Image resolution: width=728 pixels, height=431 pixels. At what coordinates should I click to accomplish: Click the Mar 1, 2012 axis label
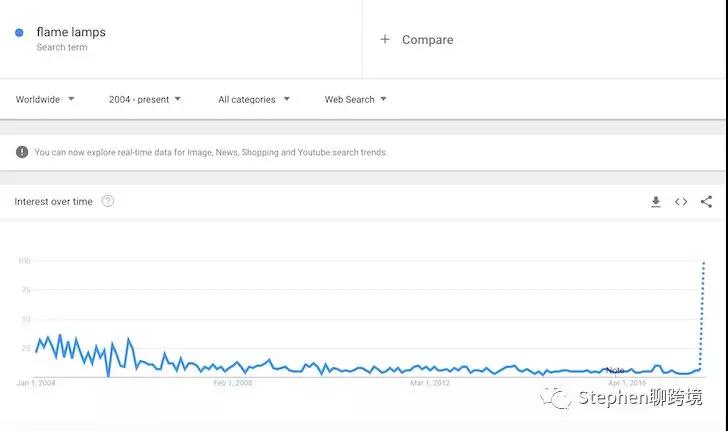tap(430, 383)
